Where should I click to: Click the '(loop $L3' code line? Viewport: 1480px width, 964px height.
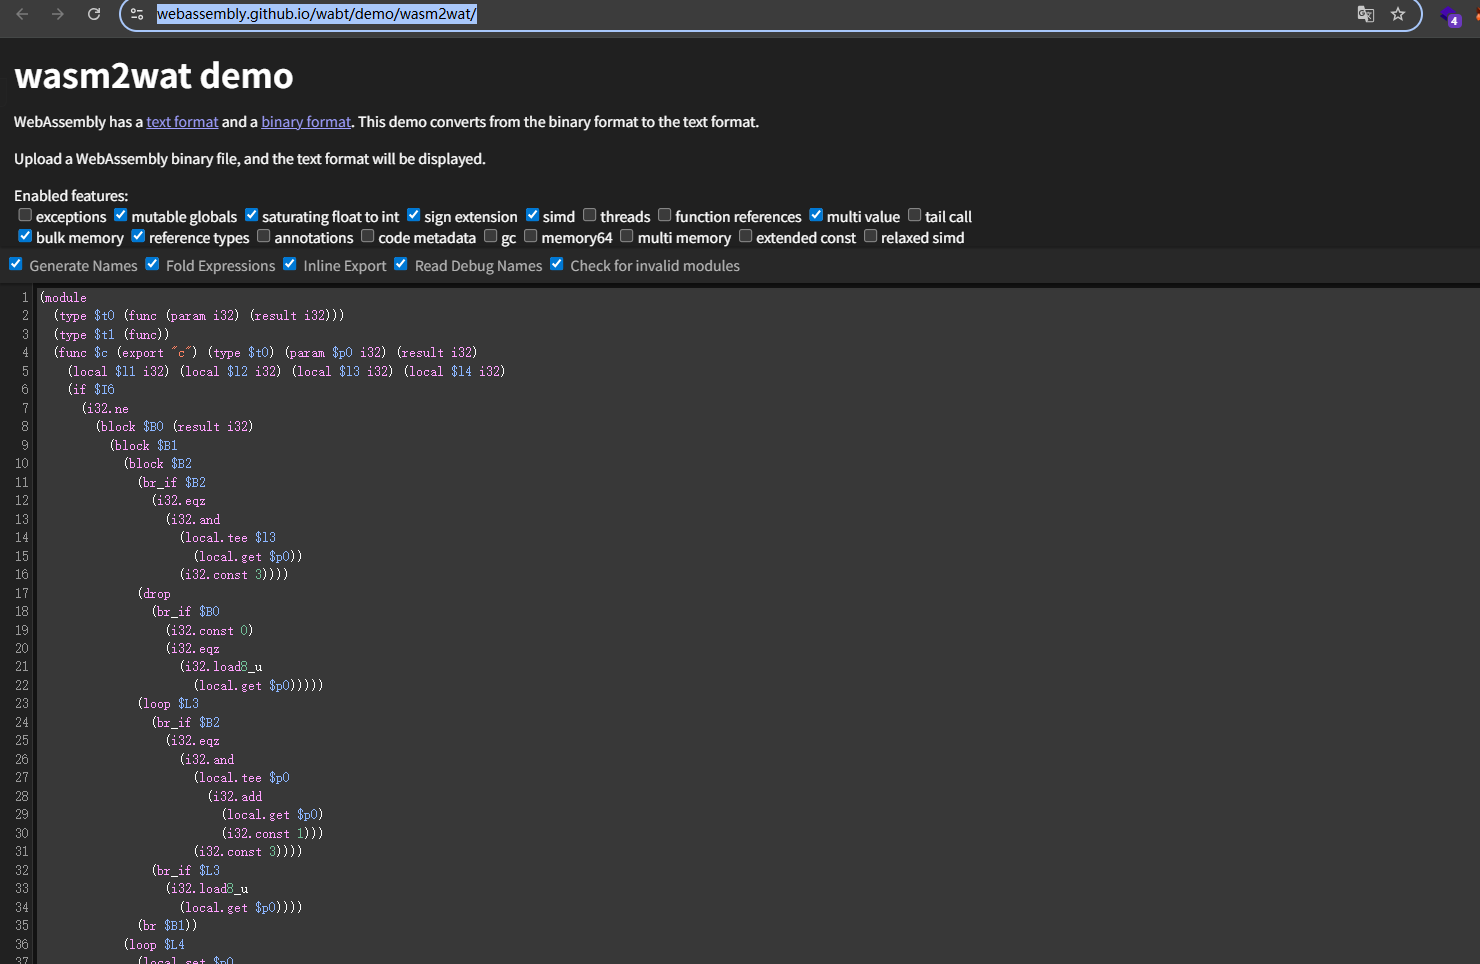click(x=168, y=704)
